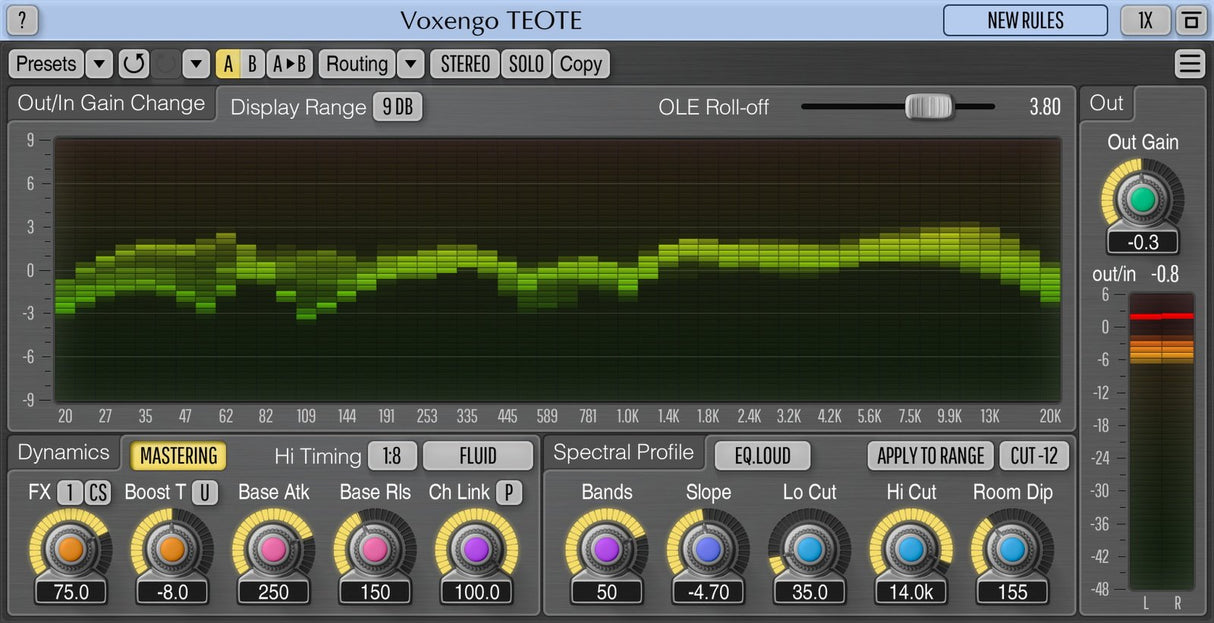Switch to the B state slot
1214x623 pixels.
pos(252,64)
